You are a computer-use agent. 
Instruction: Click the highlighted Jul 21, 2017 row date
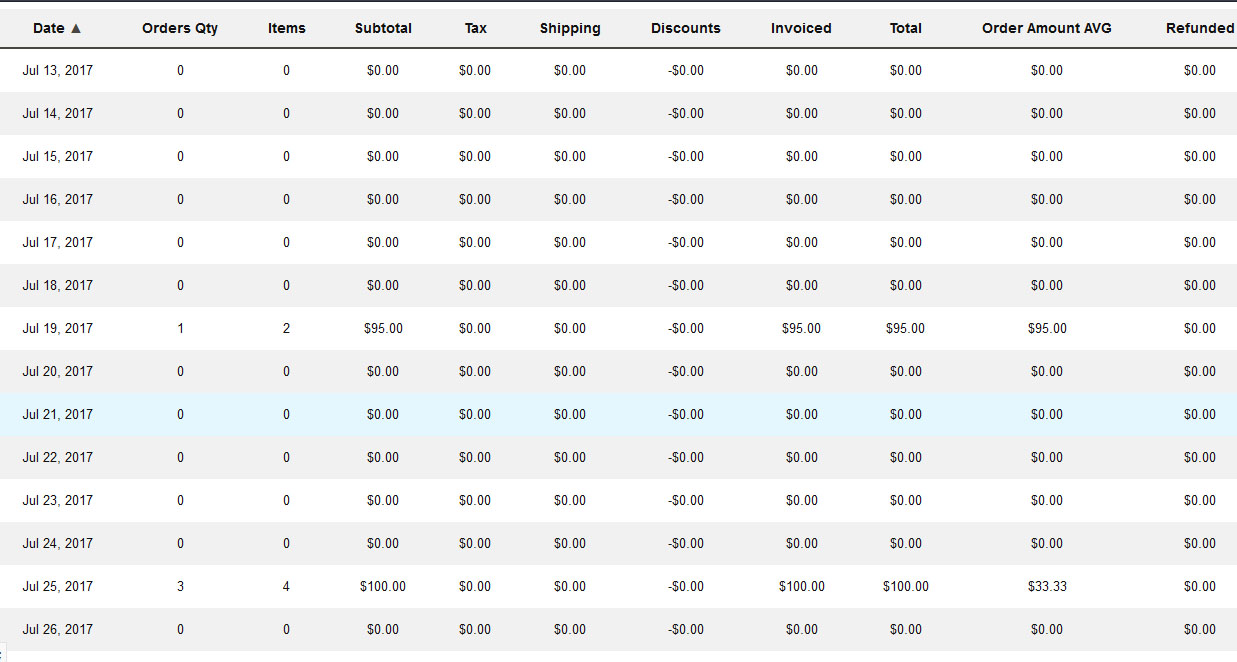point(58,414)
